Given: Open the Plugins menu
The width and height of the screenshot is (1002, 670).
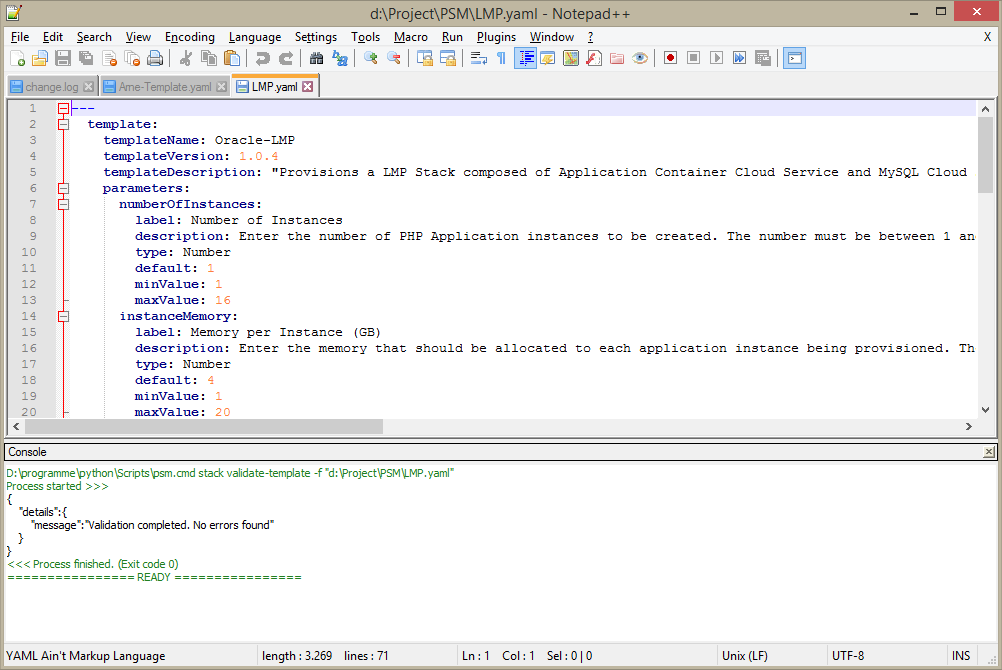Looking at the screenshot, I should coord(497,37).
